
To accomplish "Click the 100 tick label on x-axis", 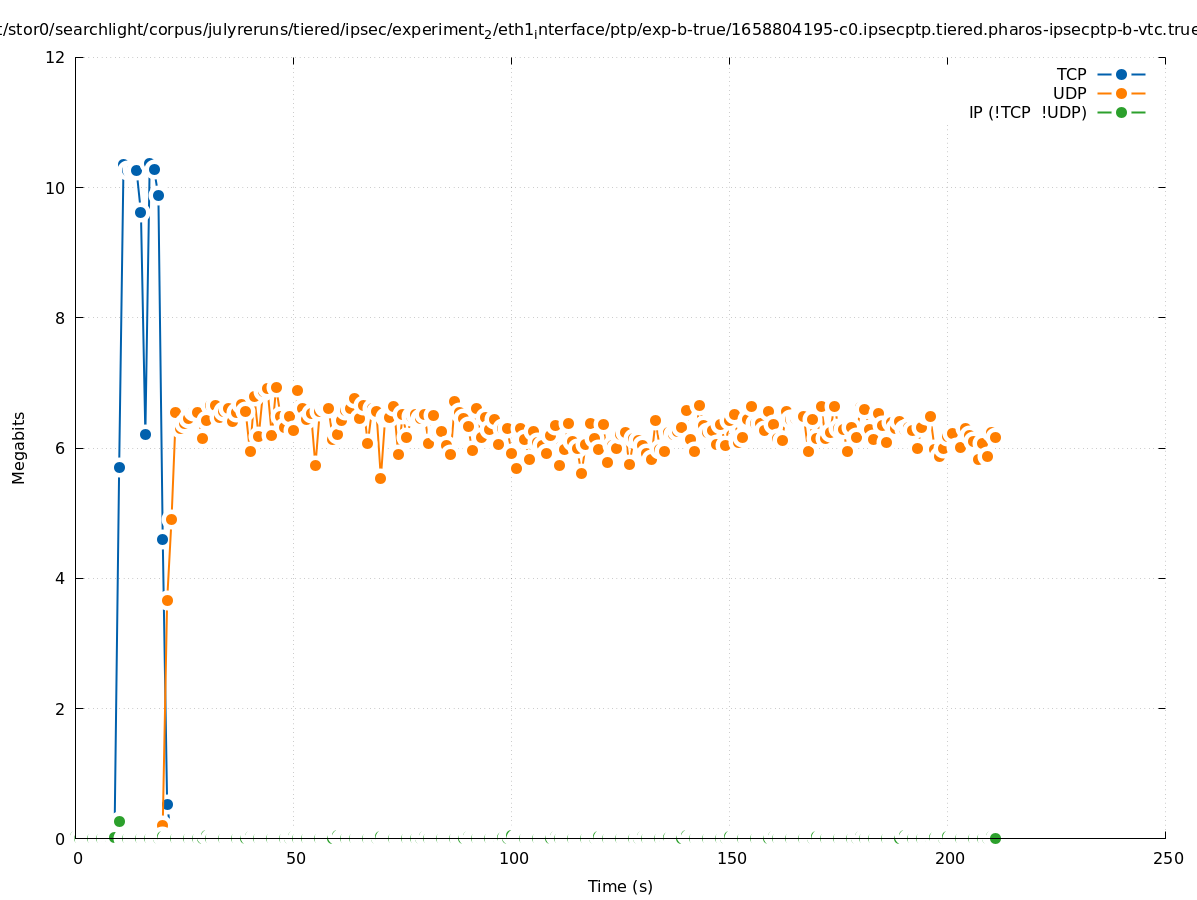I will click(x=512, y=859).
